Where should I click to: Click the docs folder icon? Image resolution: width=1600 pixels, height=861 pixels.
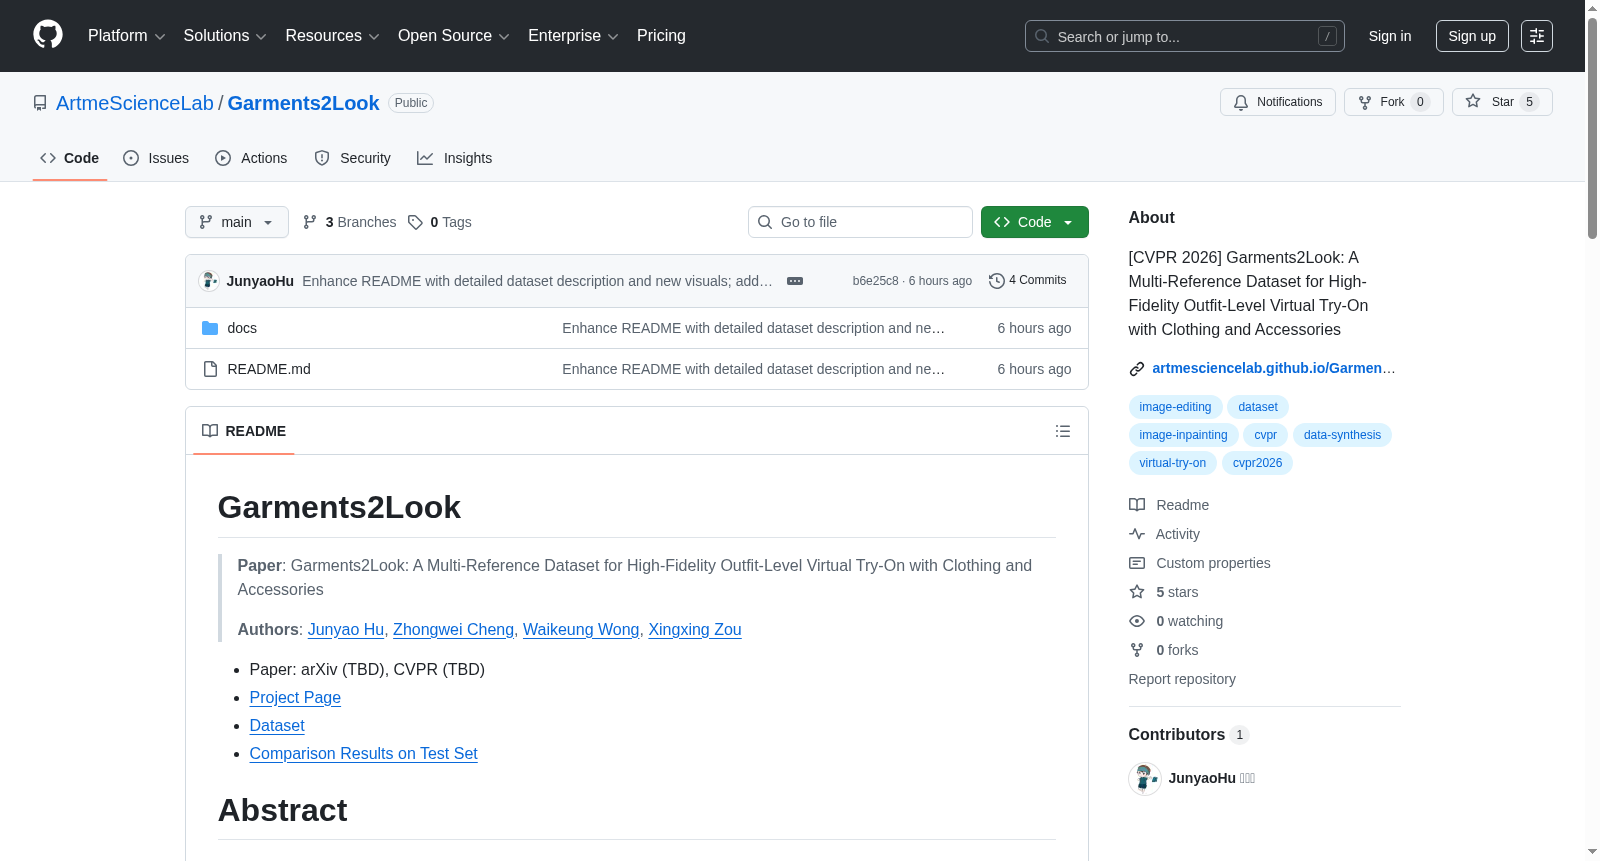coord(210,328)
